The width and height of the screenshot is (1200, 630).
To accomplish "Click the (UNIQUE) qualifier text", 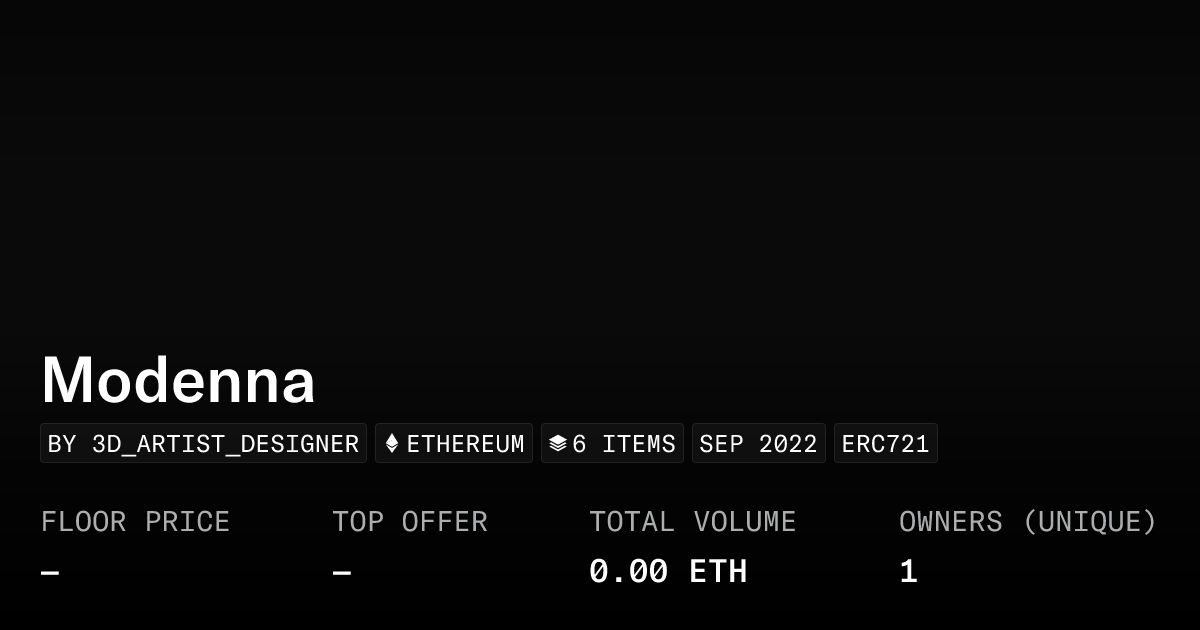I will click(x=1089, y=522).
